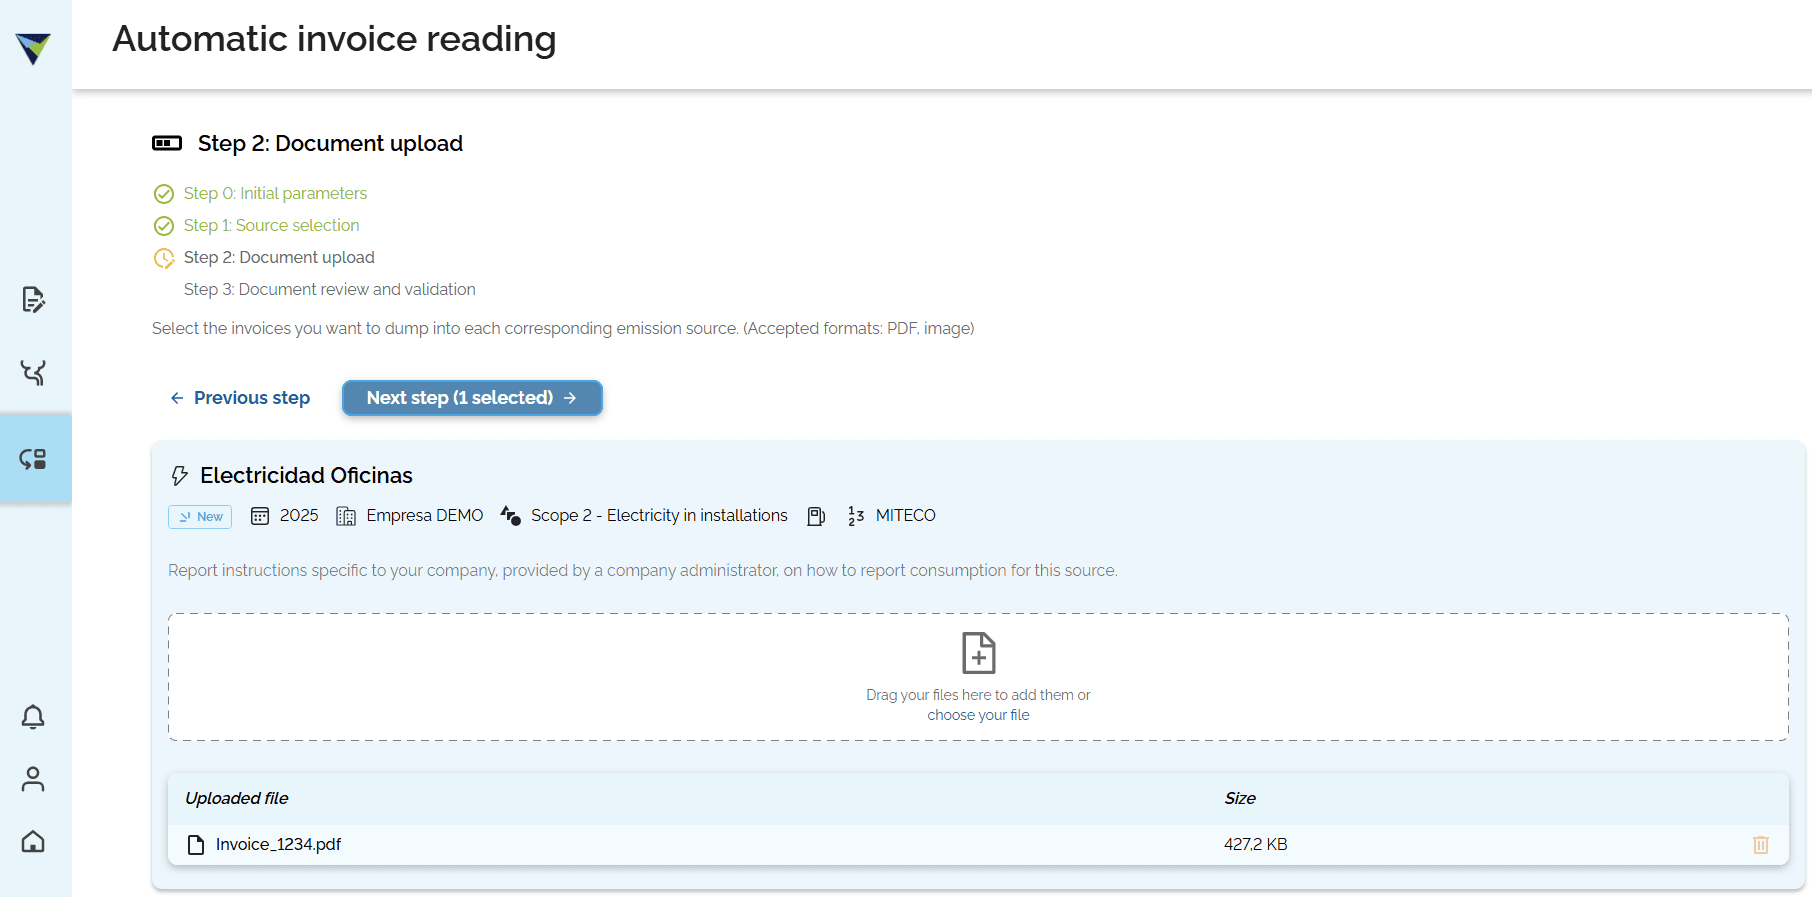Viewport: 1812px width, 897px height.
Task: Select Step 2: Document upload in step list
Action: point(279,257)
